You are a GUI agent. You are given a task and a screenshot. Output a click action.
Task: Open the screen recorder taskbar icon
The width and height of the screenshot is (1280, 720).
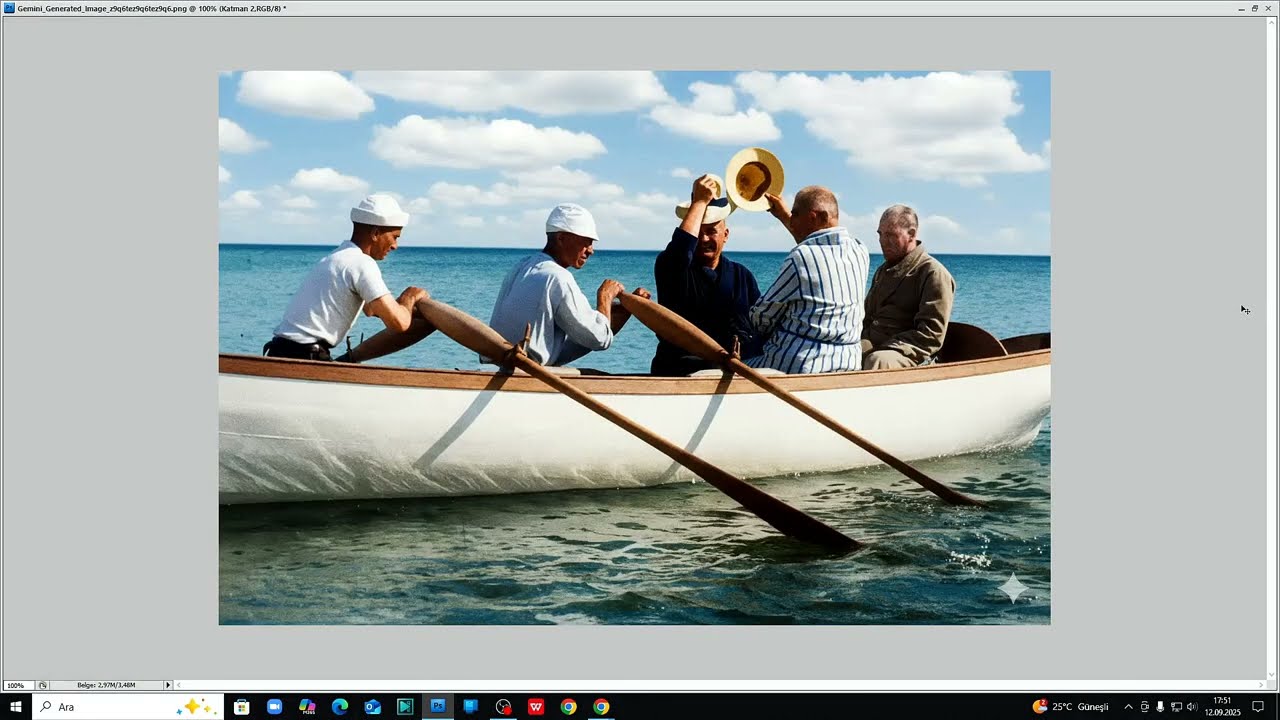coord(503,707)
